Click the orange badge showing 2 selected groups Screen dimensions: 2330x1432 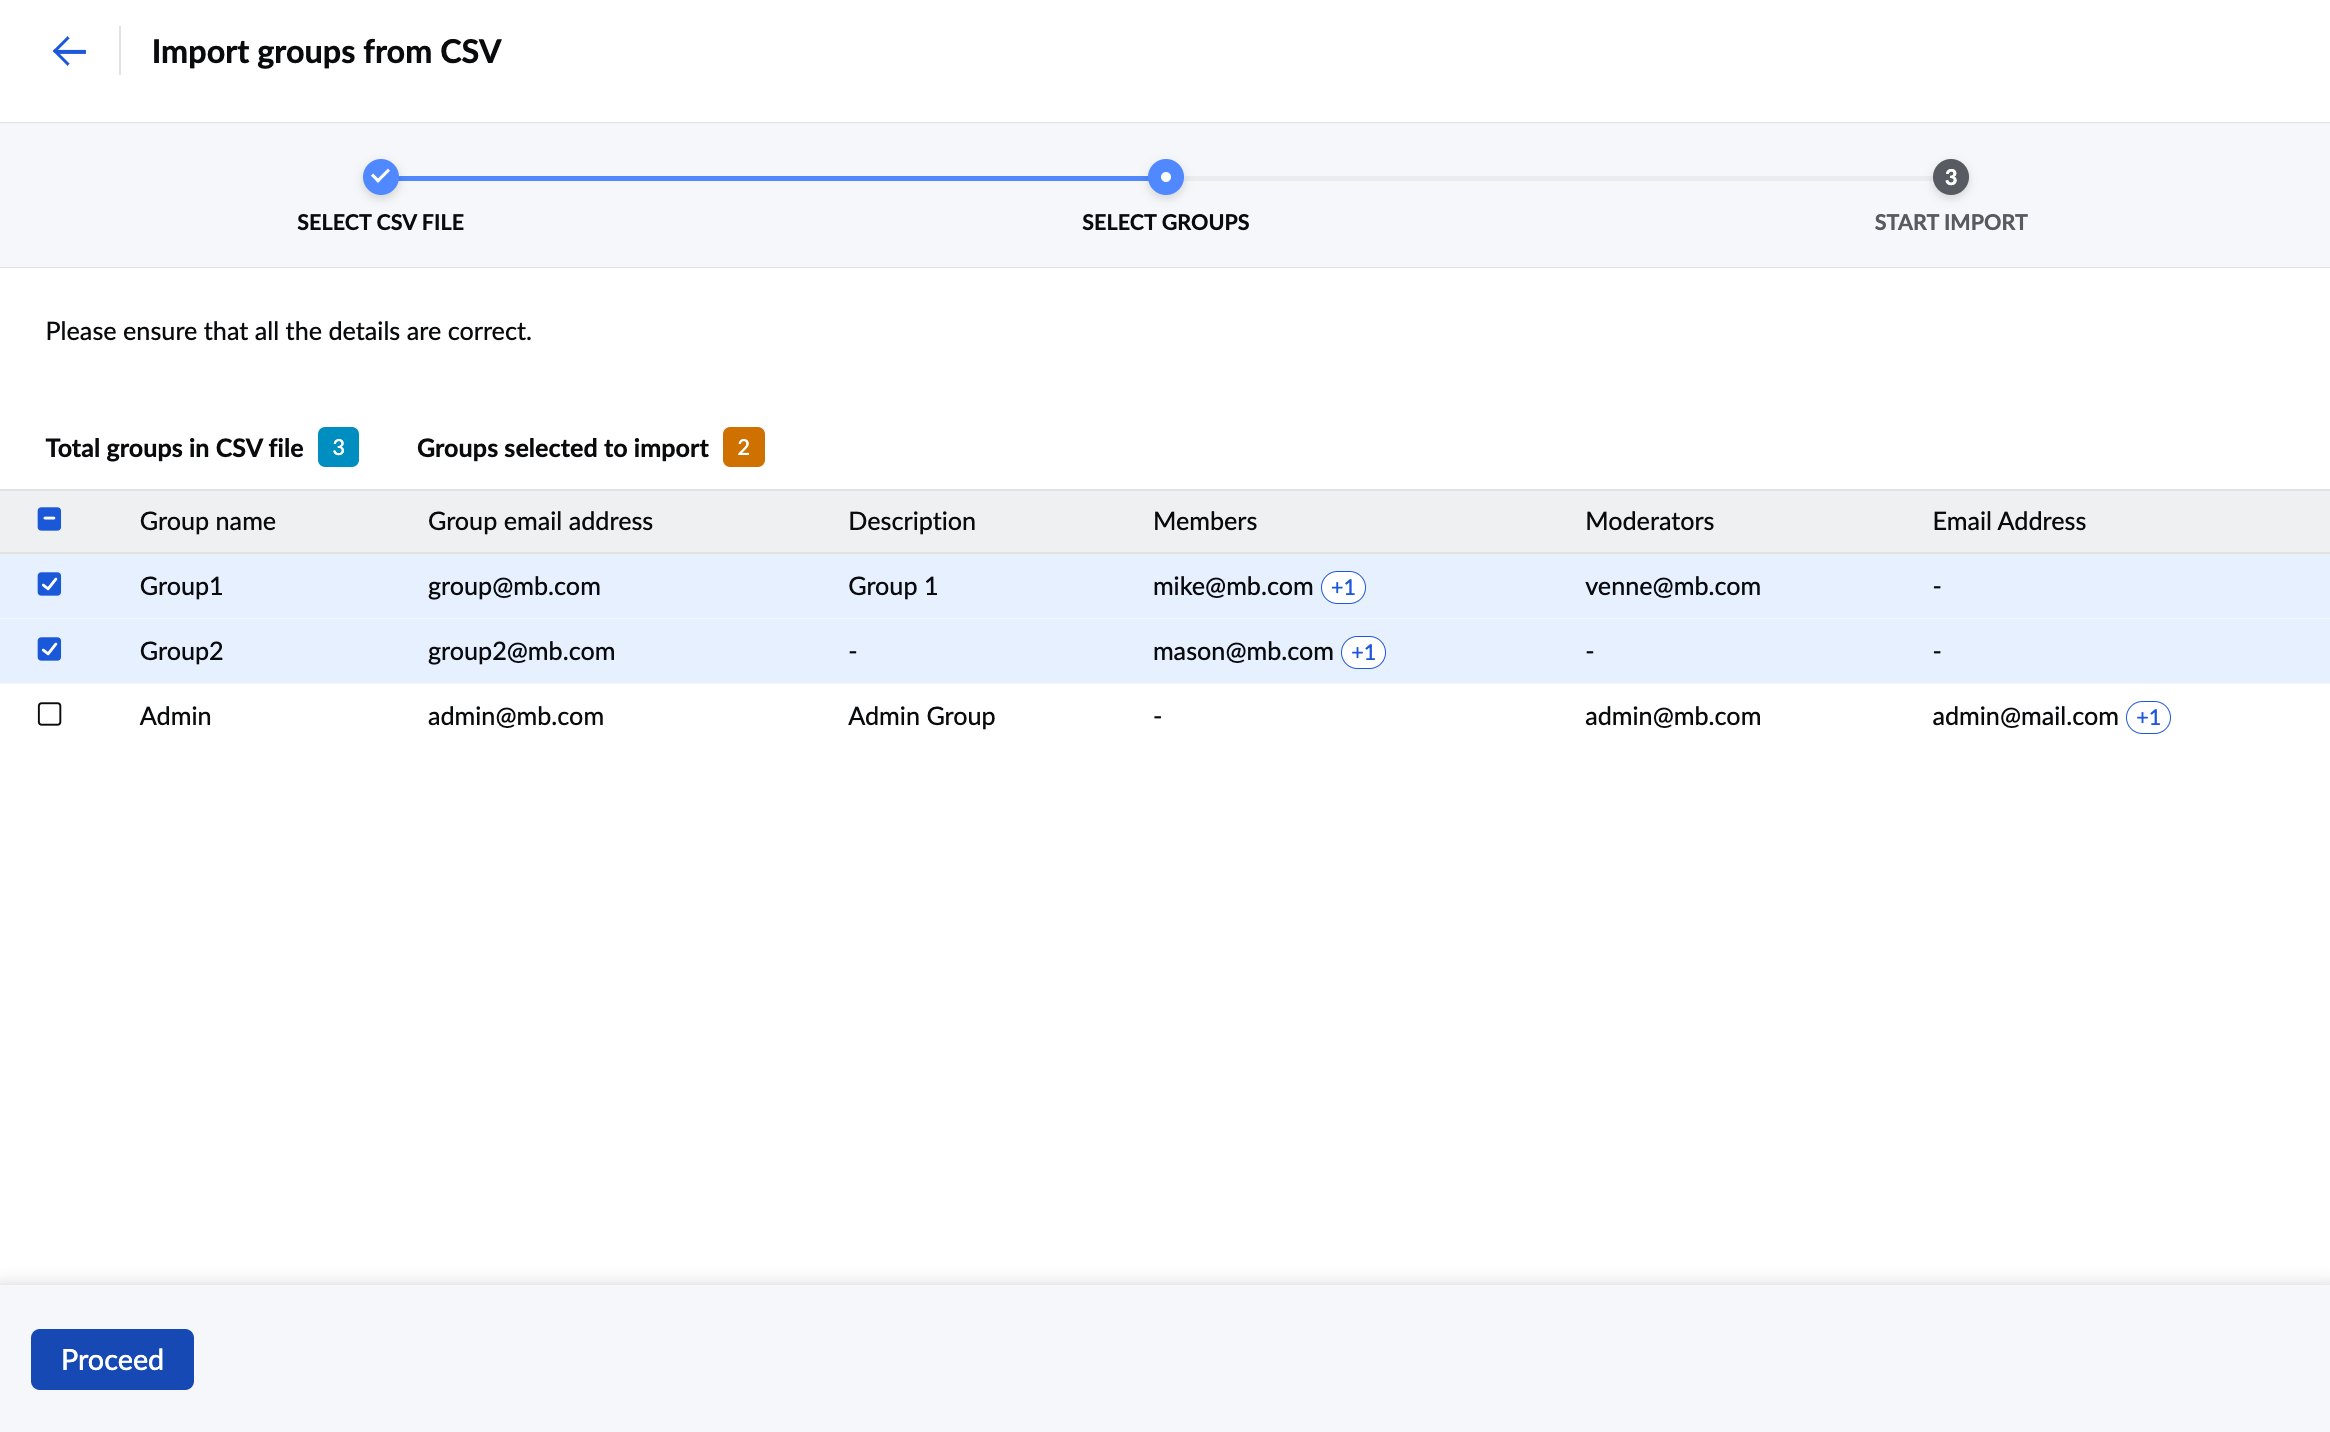[x=744, y=446]
